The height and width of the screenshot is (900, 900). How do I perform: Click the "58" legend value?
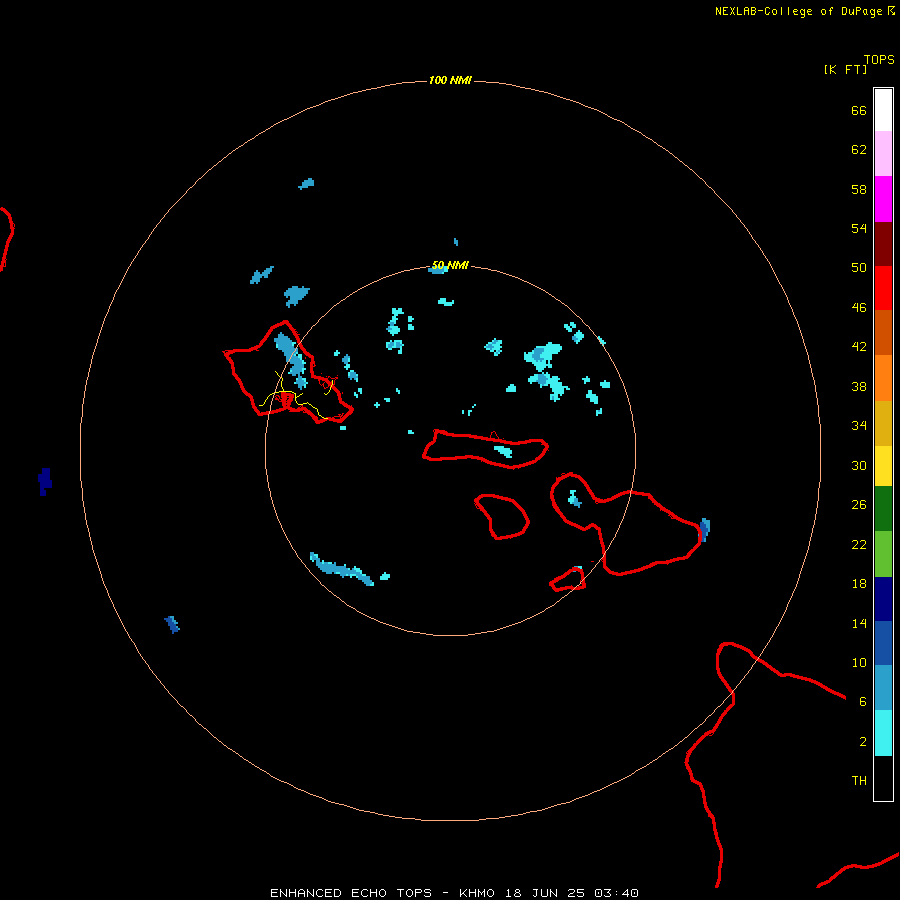point(859,189)
